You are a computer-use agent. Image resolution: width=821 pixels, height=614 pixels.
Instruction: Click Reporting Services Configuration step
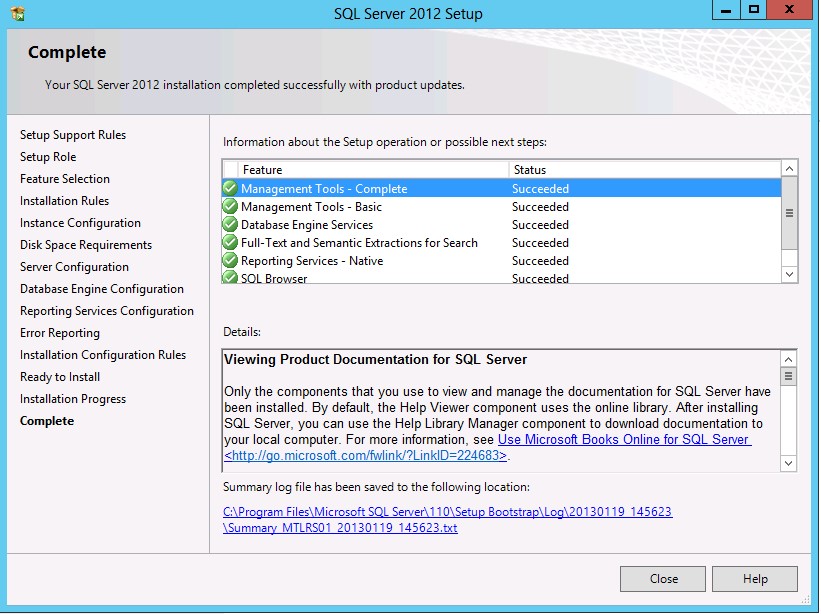coord(107,311)
